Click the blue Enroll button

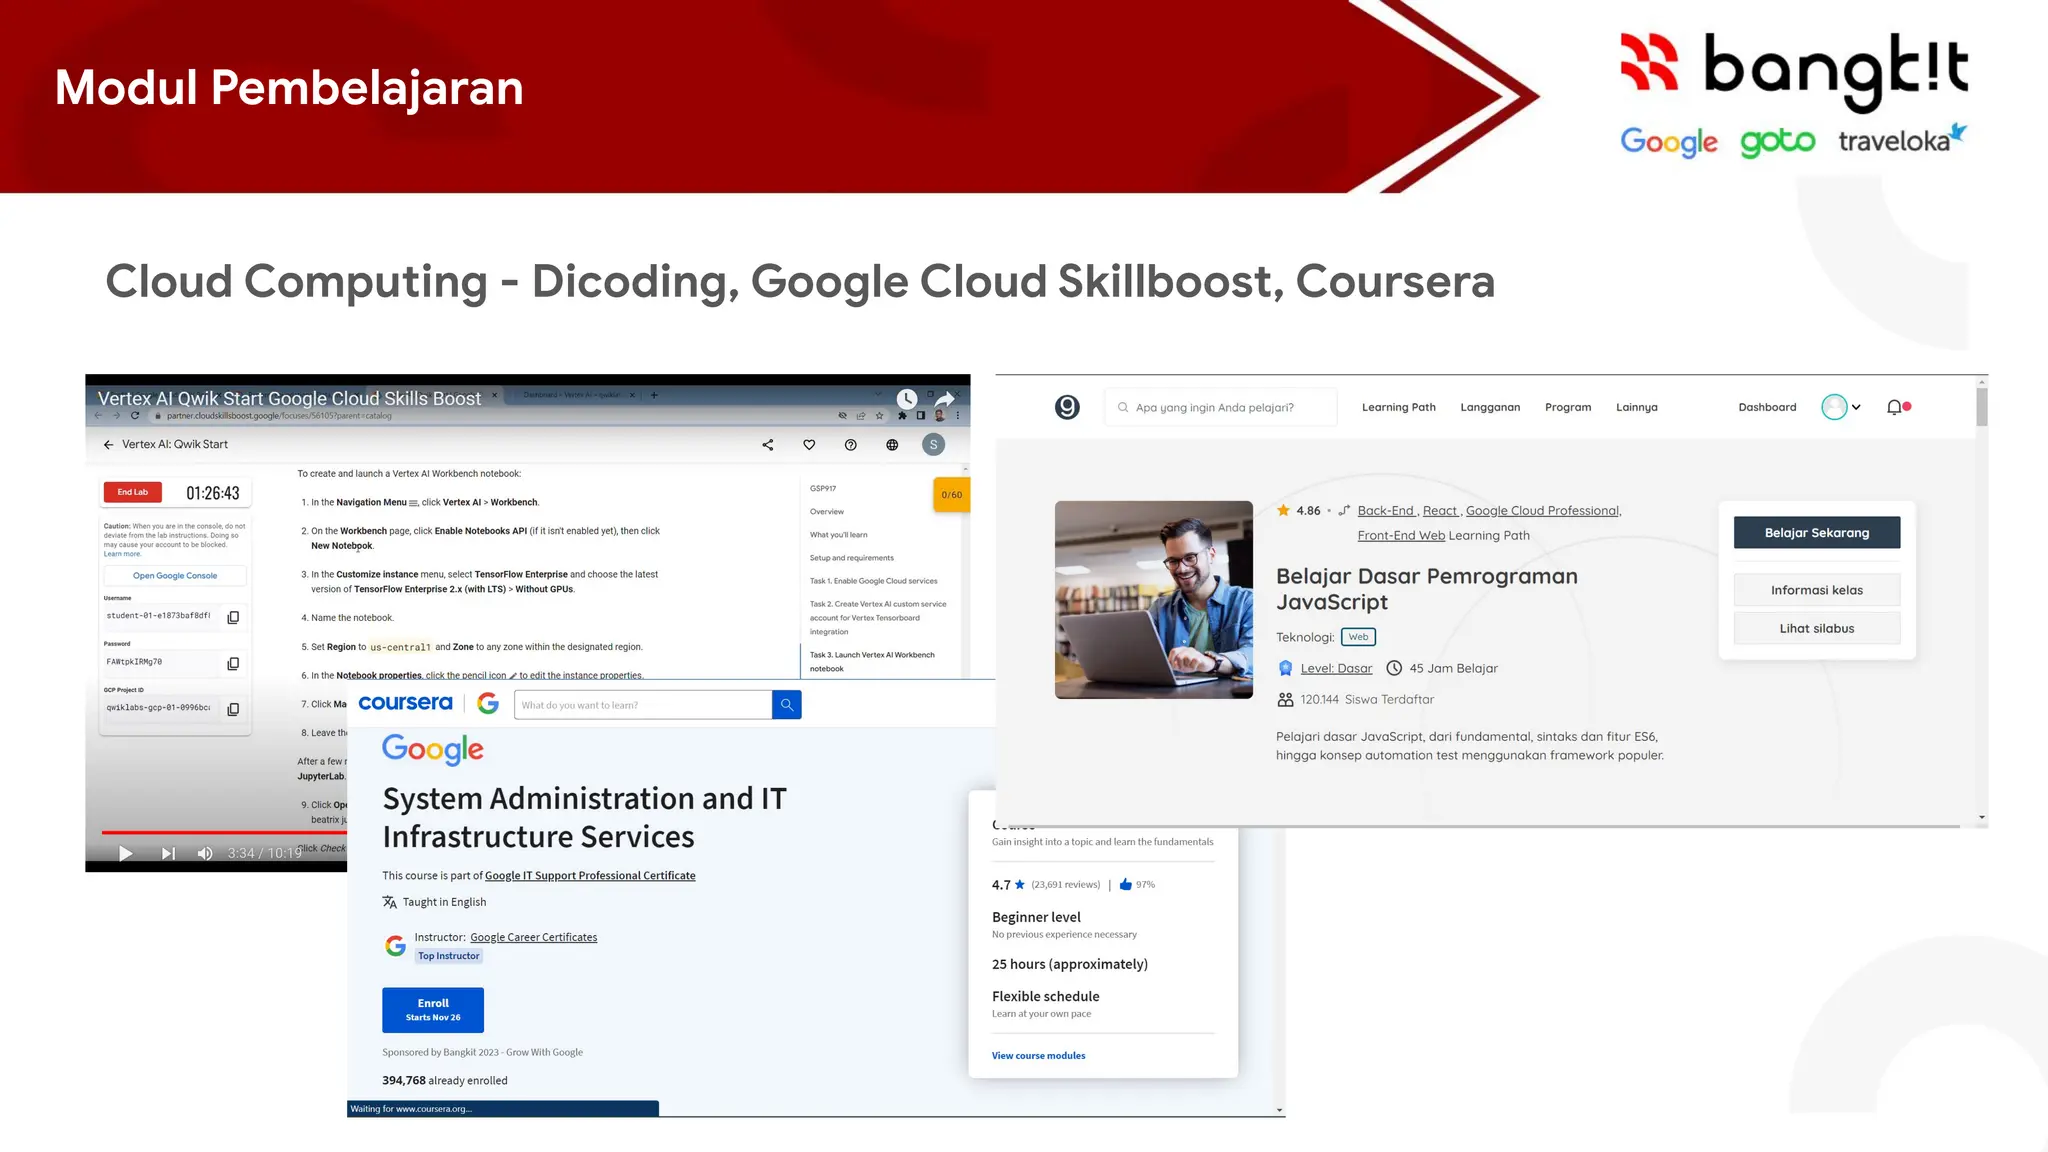tap(433, 1010)
